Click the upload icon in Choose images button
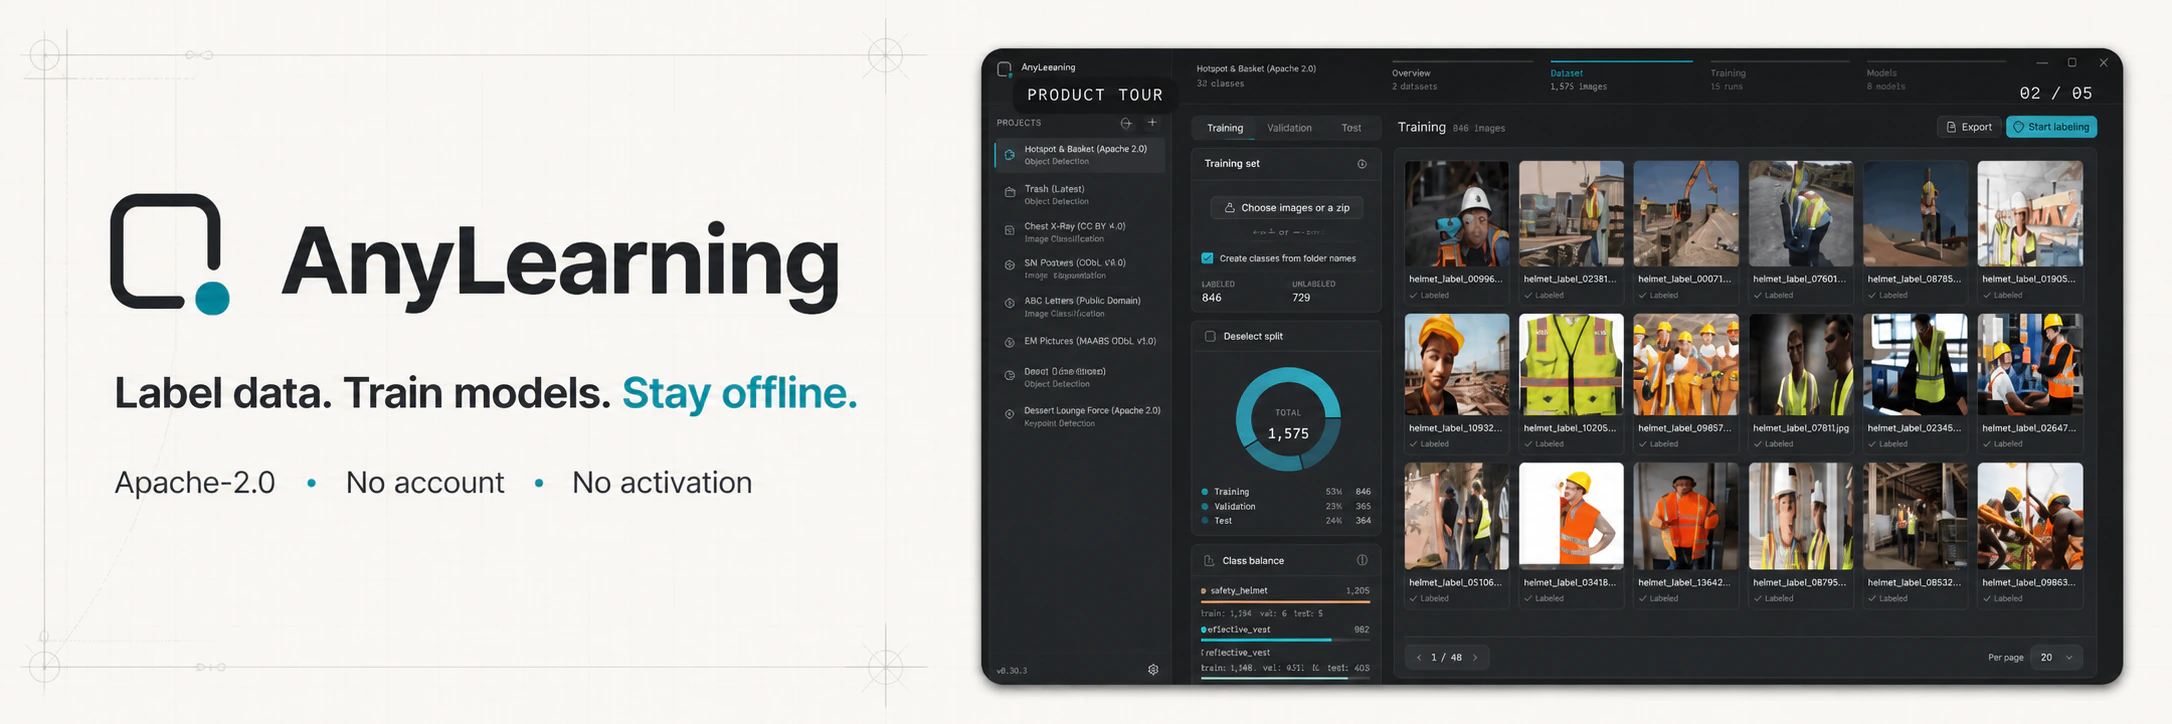 click(x=1229, y=208)
